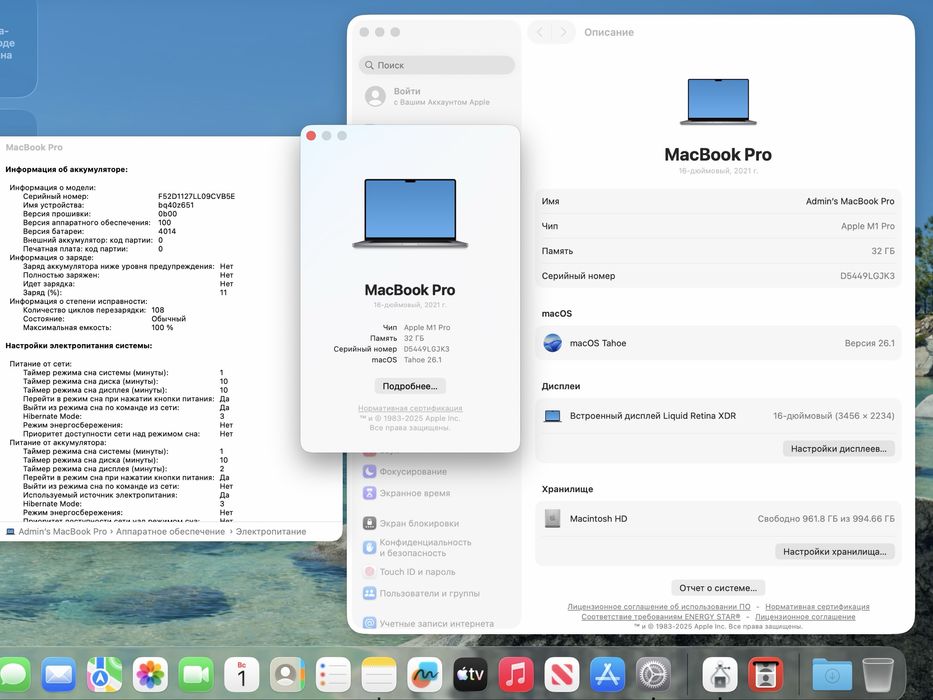Open Лицензионное соглашение об использовании ПО link
Viewport: 933px width, 700px height.
pyautogui.click(x=659, y=607)
